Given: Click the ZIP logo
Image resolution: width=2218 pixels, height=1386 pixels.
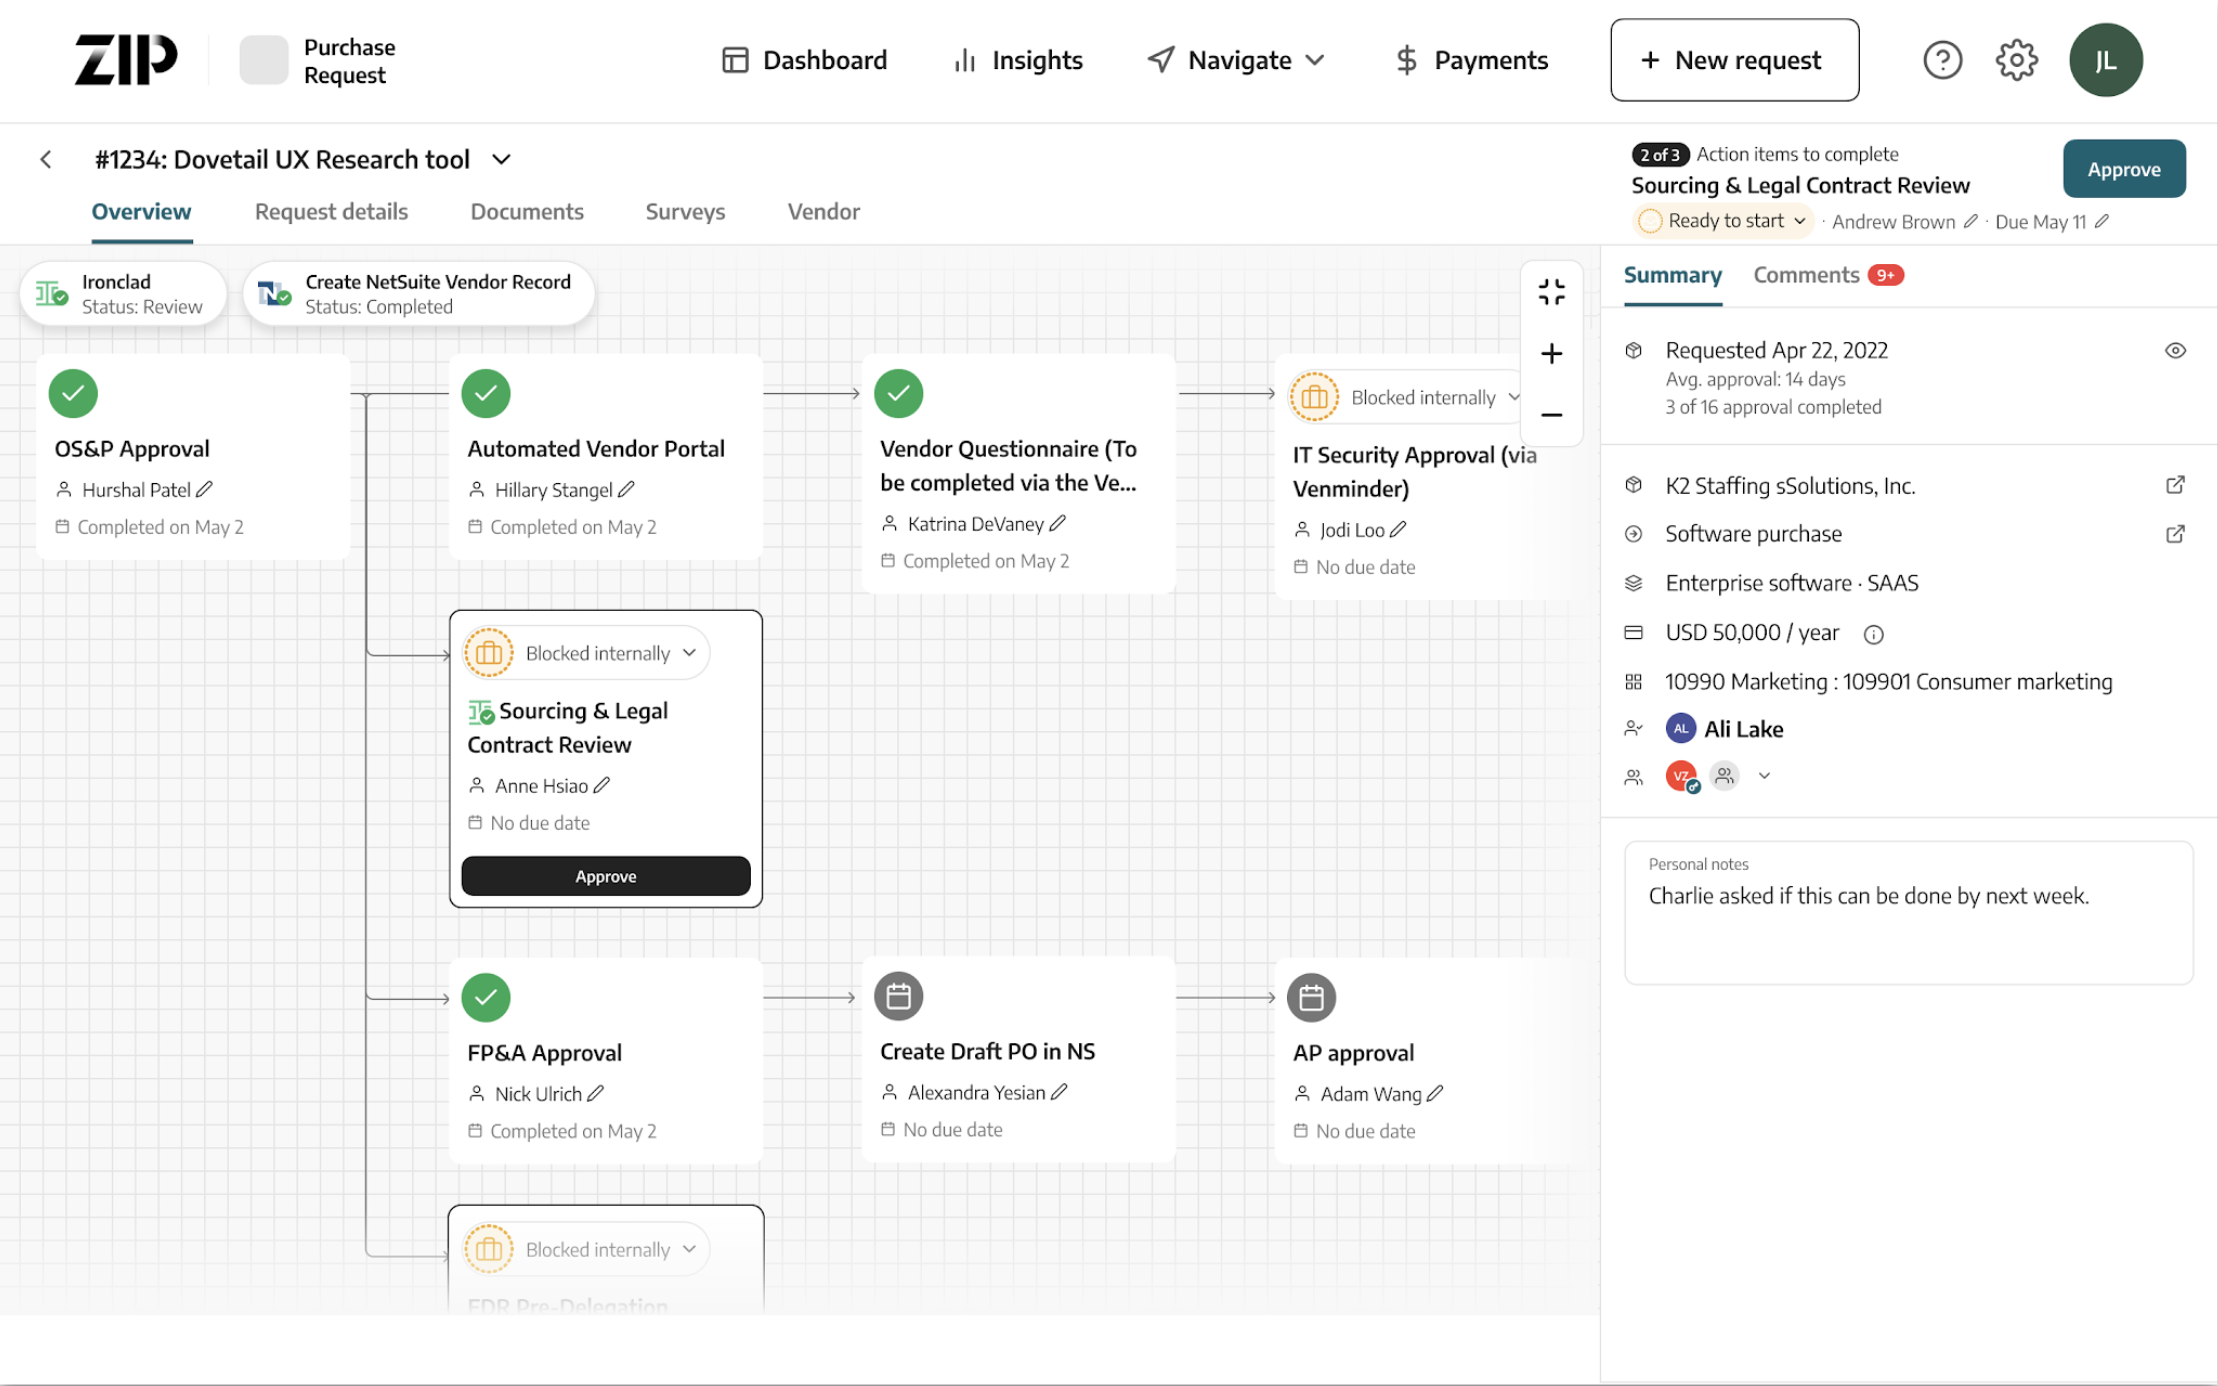Looking at the screenshot, I should click(126, 60).
